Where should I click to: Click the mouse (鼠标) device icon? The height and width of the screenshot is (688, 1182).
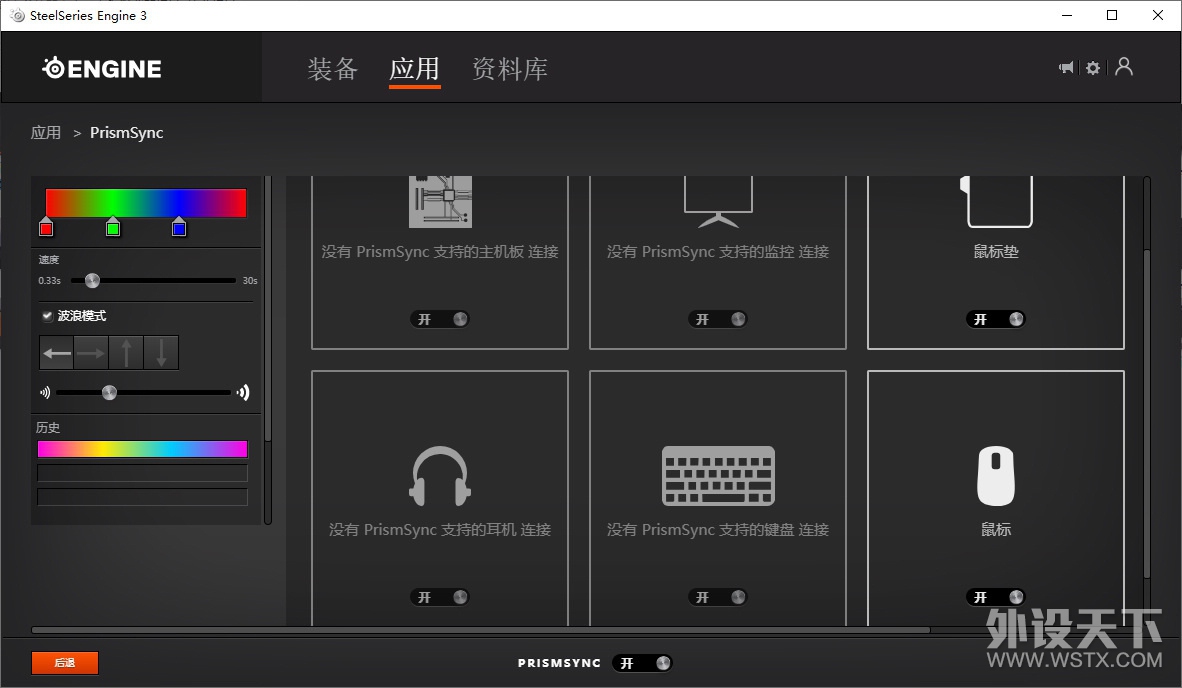click(x=996, y=475)
